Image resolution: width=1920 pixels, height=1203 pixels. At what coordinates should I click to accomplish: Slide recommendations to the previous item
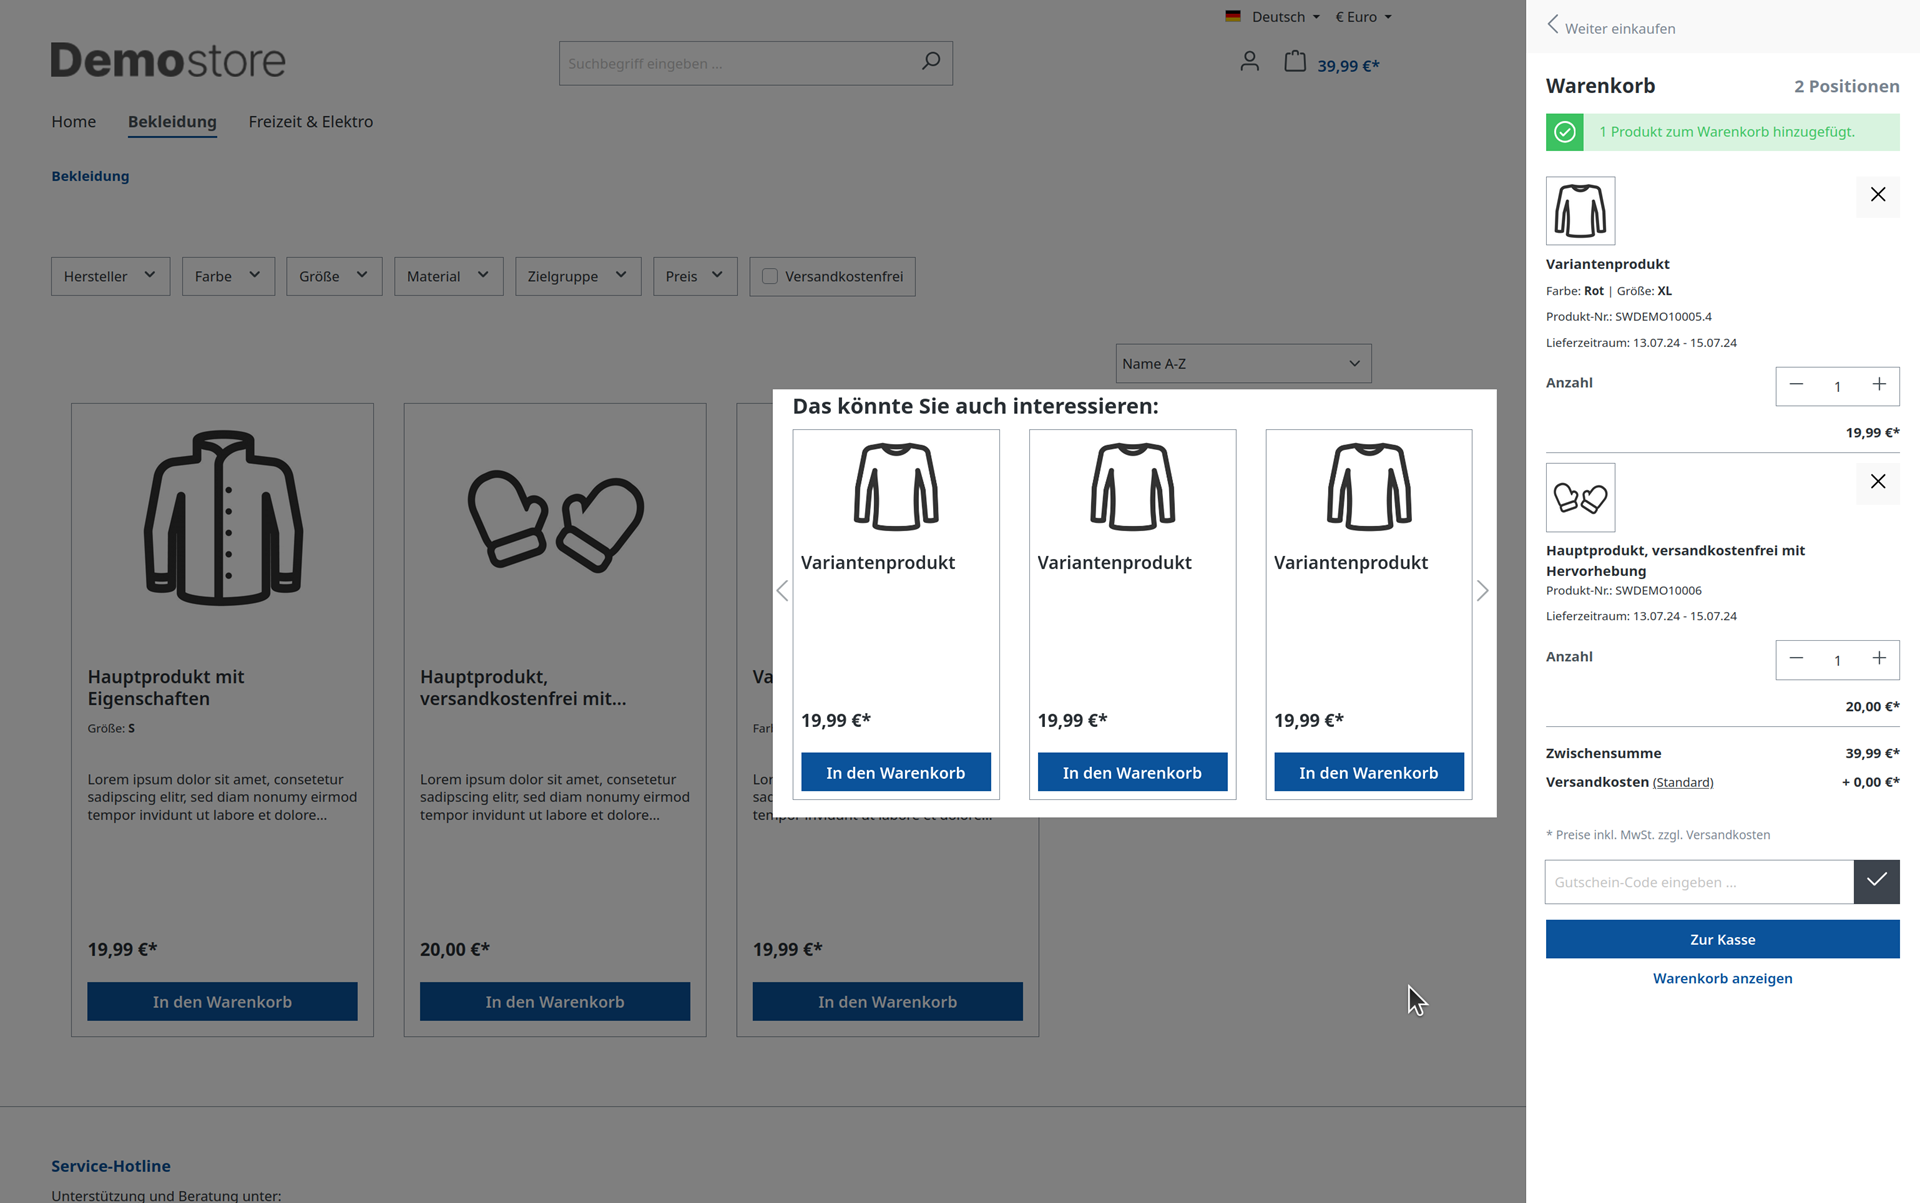[782, 591]
